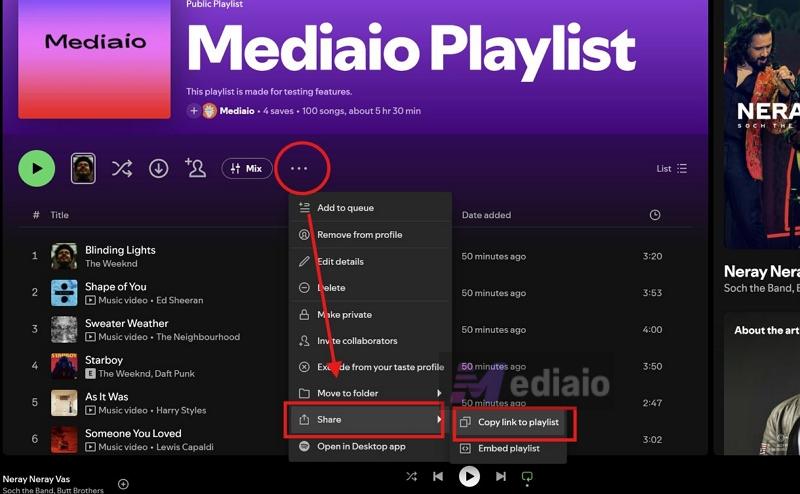
Task: Play the Mediaio Playlist with green button
Action: [37, 168]
